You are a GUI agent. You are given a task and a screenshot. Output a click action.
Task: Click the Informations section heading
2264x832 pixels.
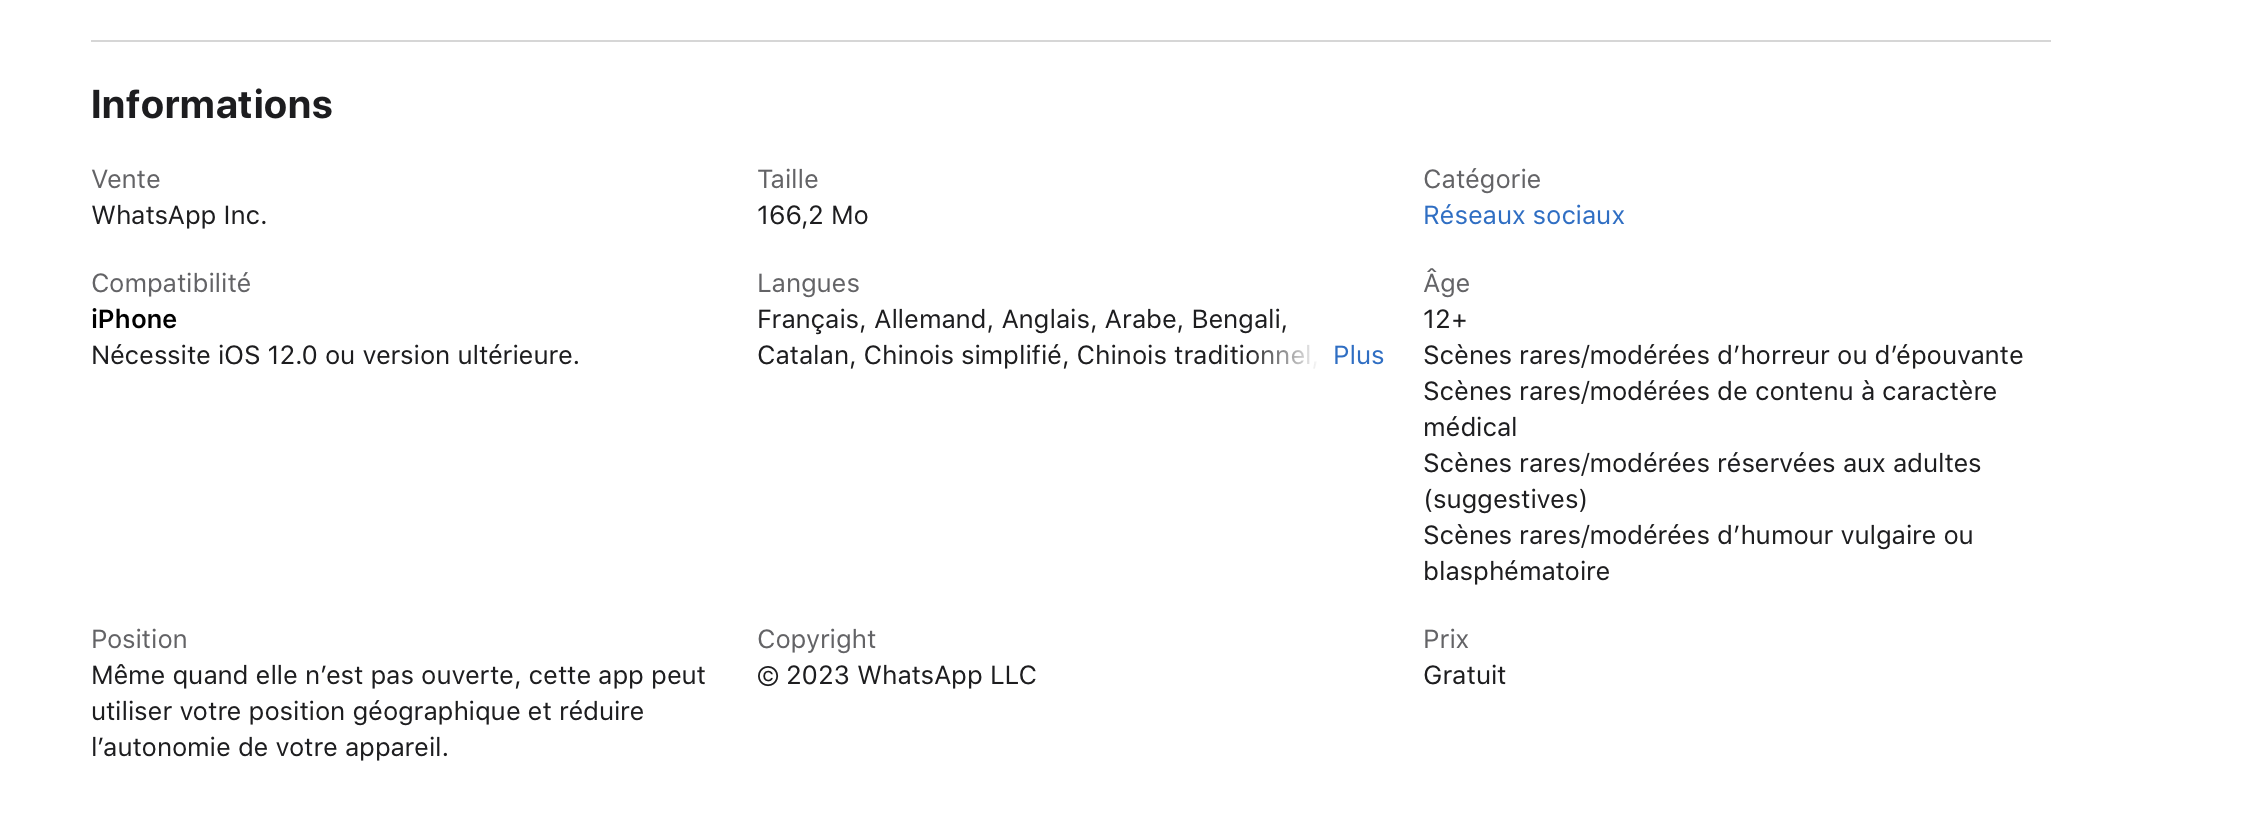click(211, 105)
